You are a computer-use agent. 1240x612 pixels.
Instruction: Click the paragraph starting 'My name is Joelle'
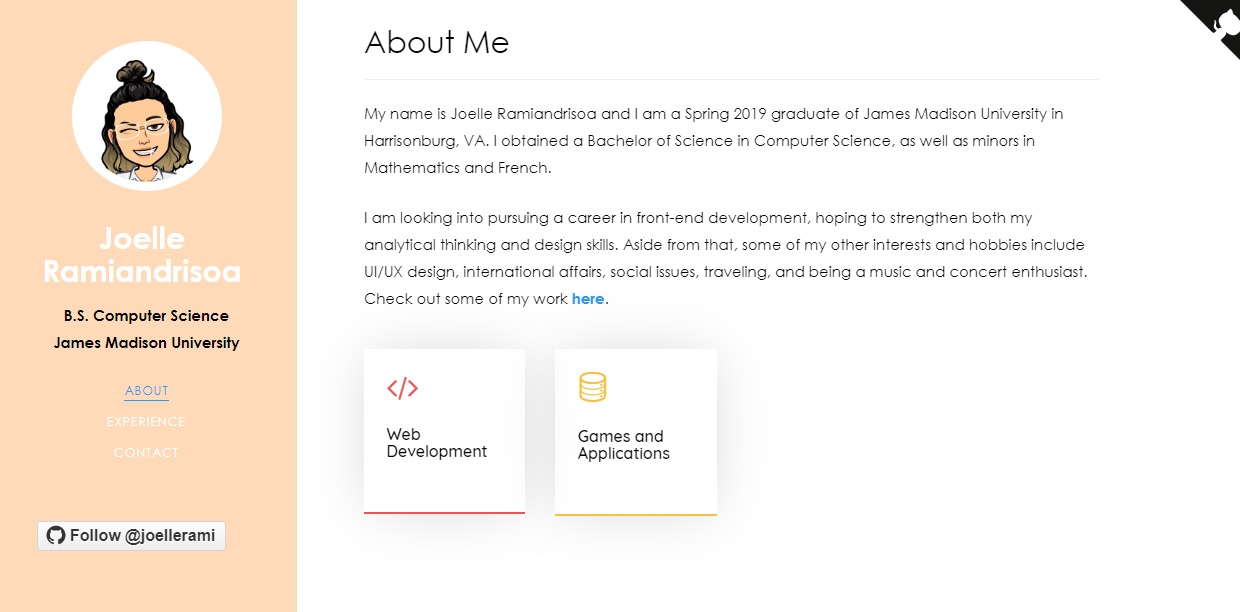click(x=714, y=141)
